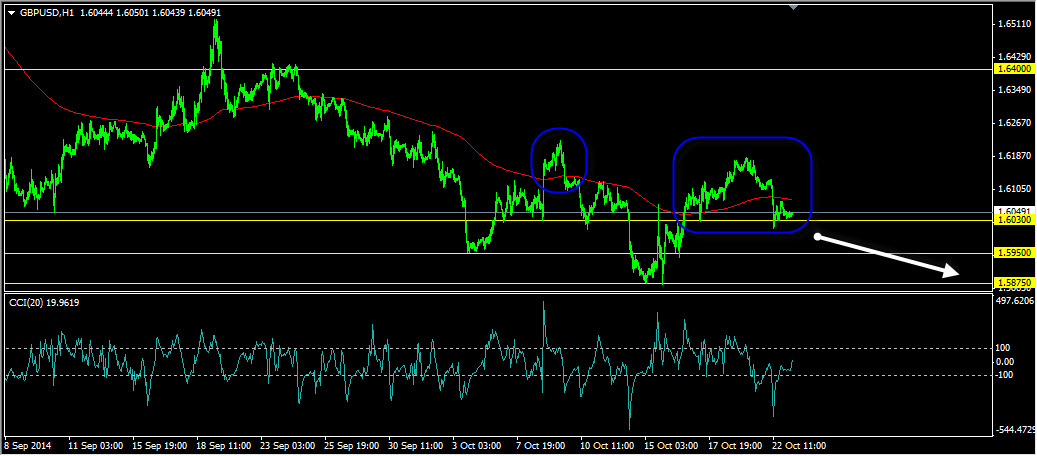Click the OHLC values 1.60444 1.60501 1.60439 1.60491
The width and height of the screenshot is (1037, 456).
pyautogui.click(x=149, y=12)
